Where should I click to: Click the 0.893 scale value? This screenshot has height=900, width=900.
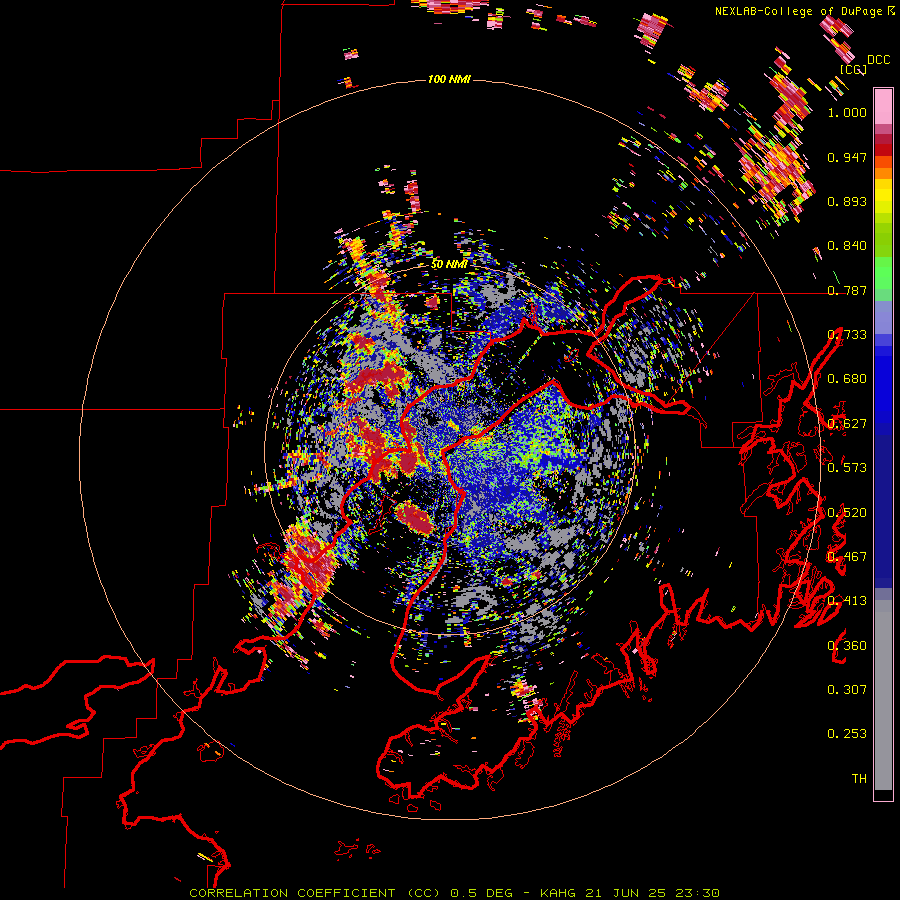(847, 201)
